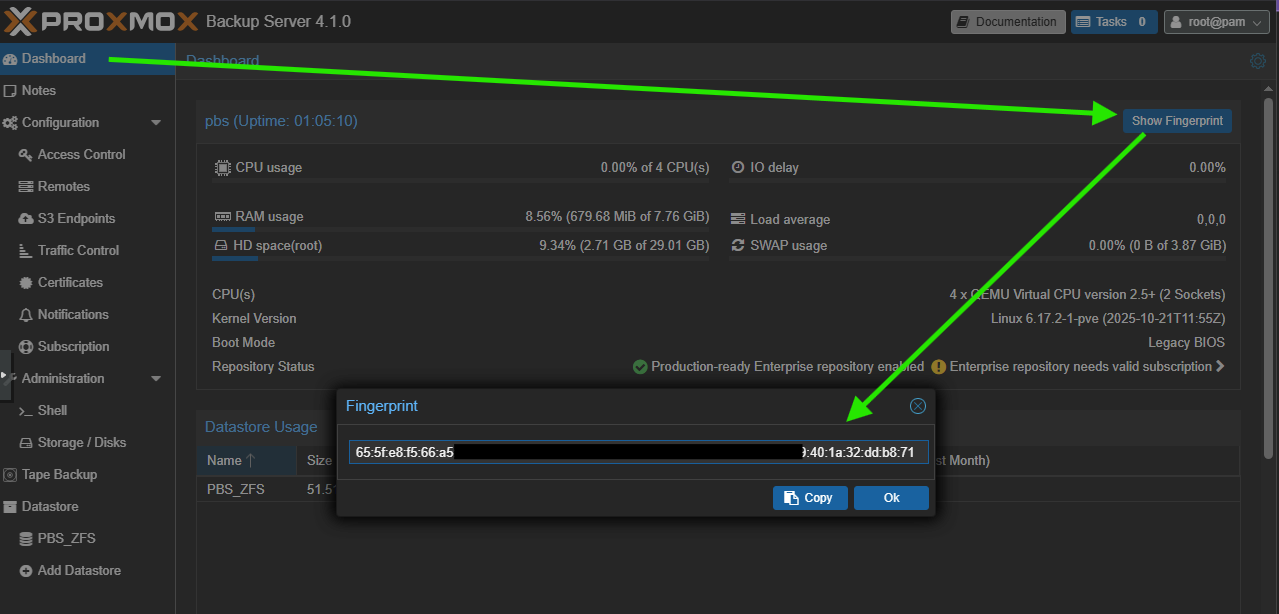This screenshot has width=1279, height=614.
Task: Collapse the Administration tree section
Action: tap(156, 379)
